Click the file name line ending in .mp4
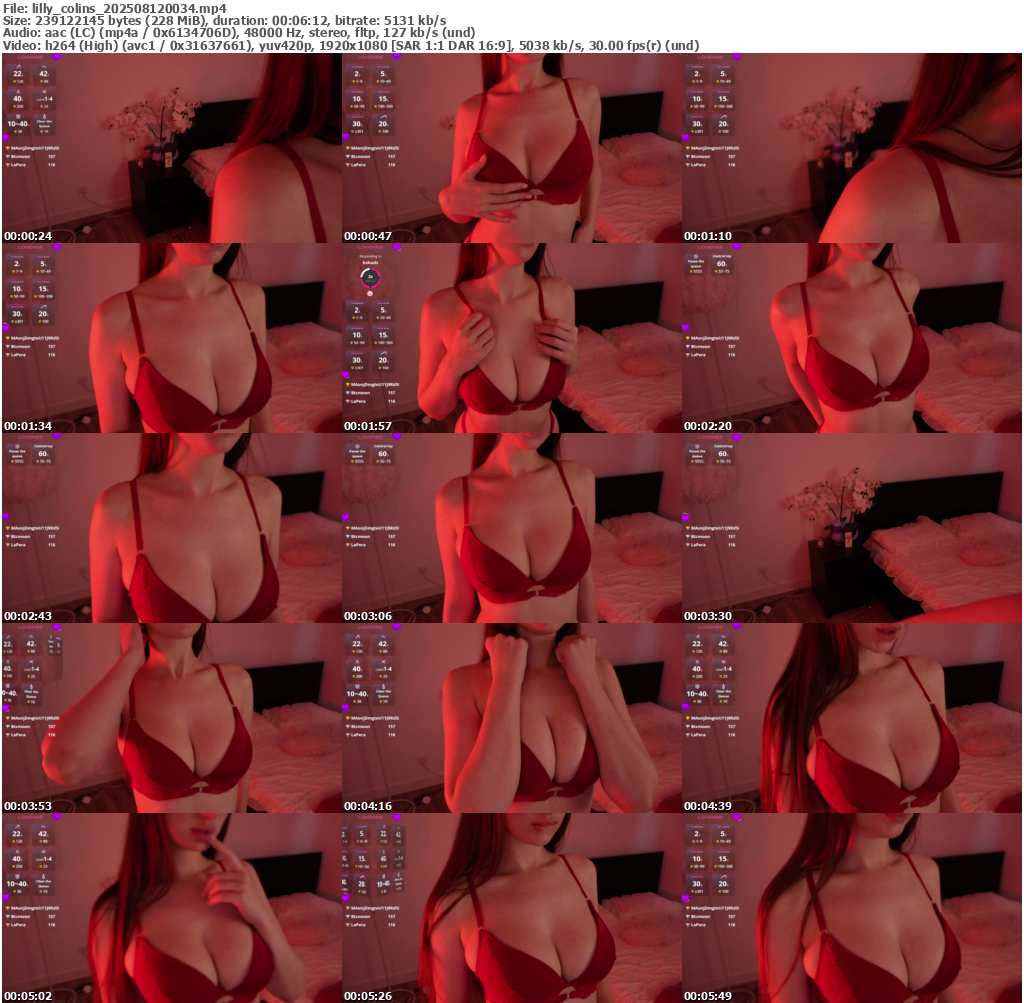Image resolution: width=1024 pixels, height=1003 pixels. [x=115, y=8]
